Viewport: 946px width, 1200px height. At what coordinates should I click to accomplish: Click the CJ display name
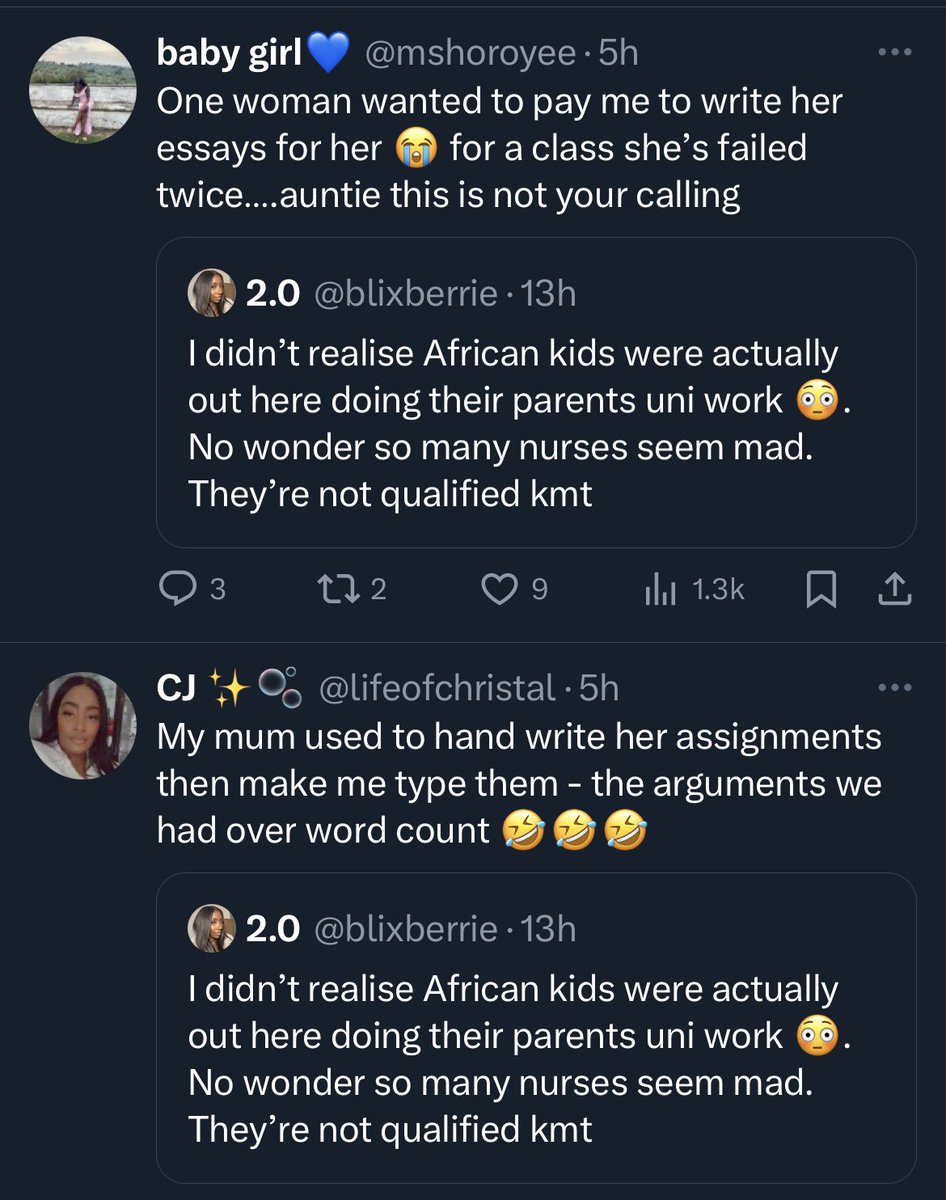[178, 688]
